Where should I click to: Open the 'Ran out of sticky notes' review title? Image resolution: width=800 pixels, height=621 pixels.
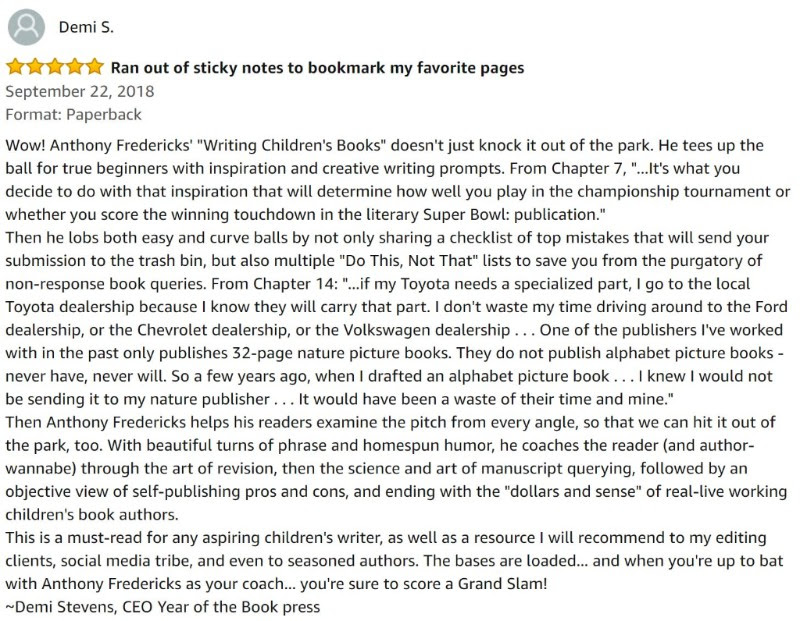(x=317, y=68)
